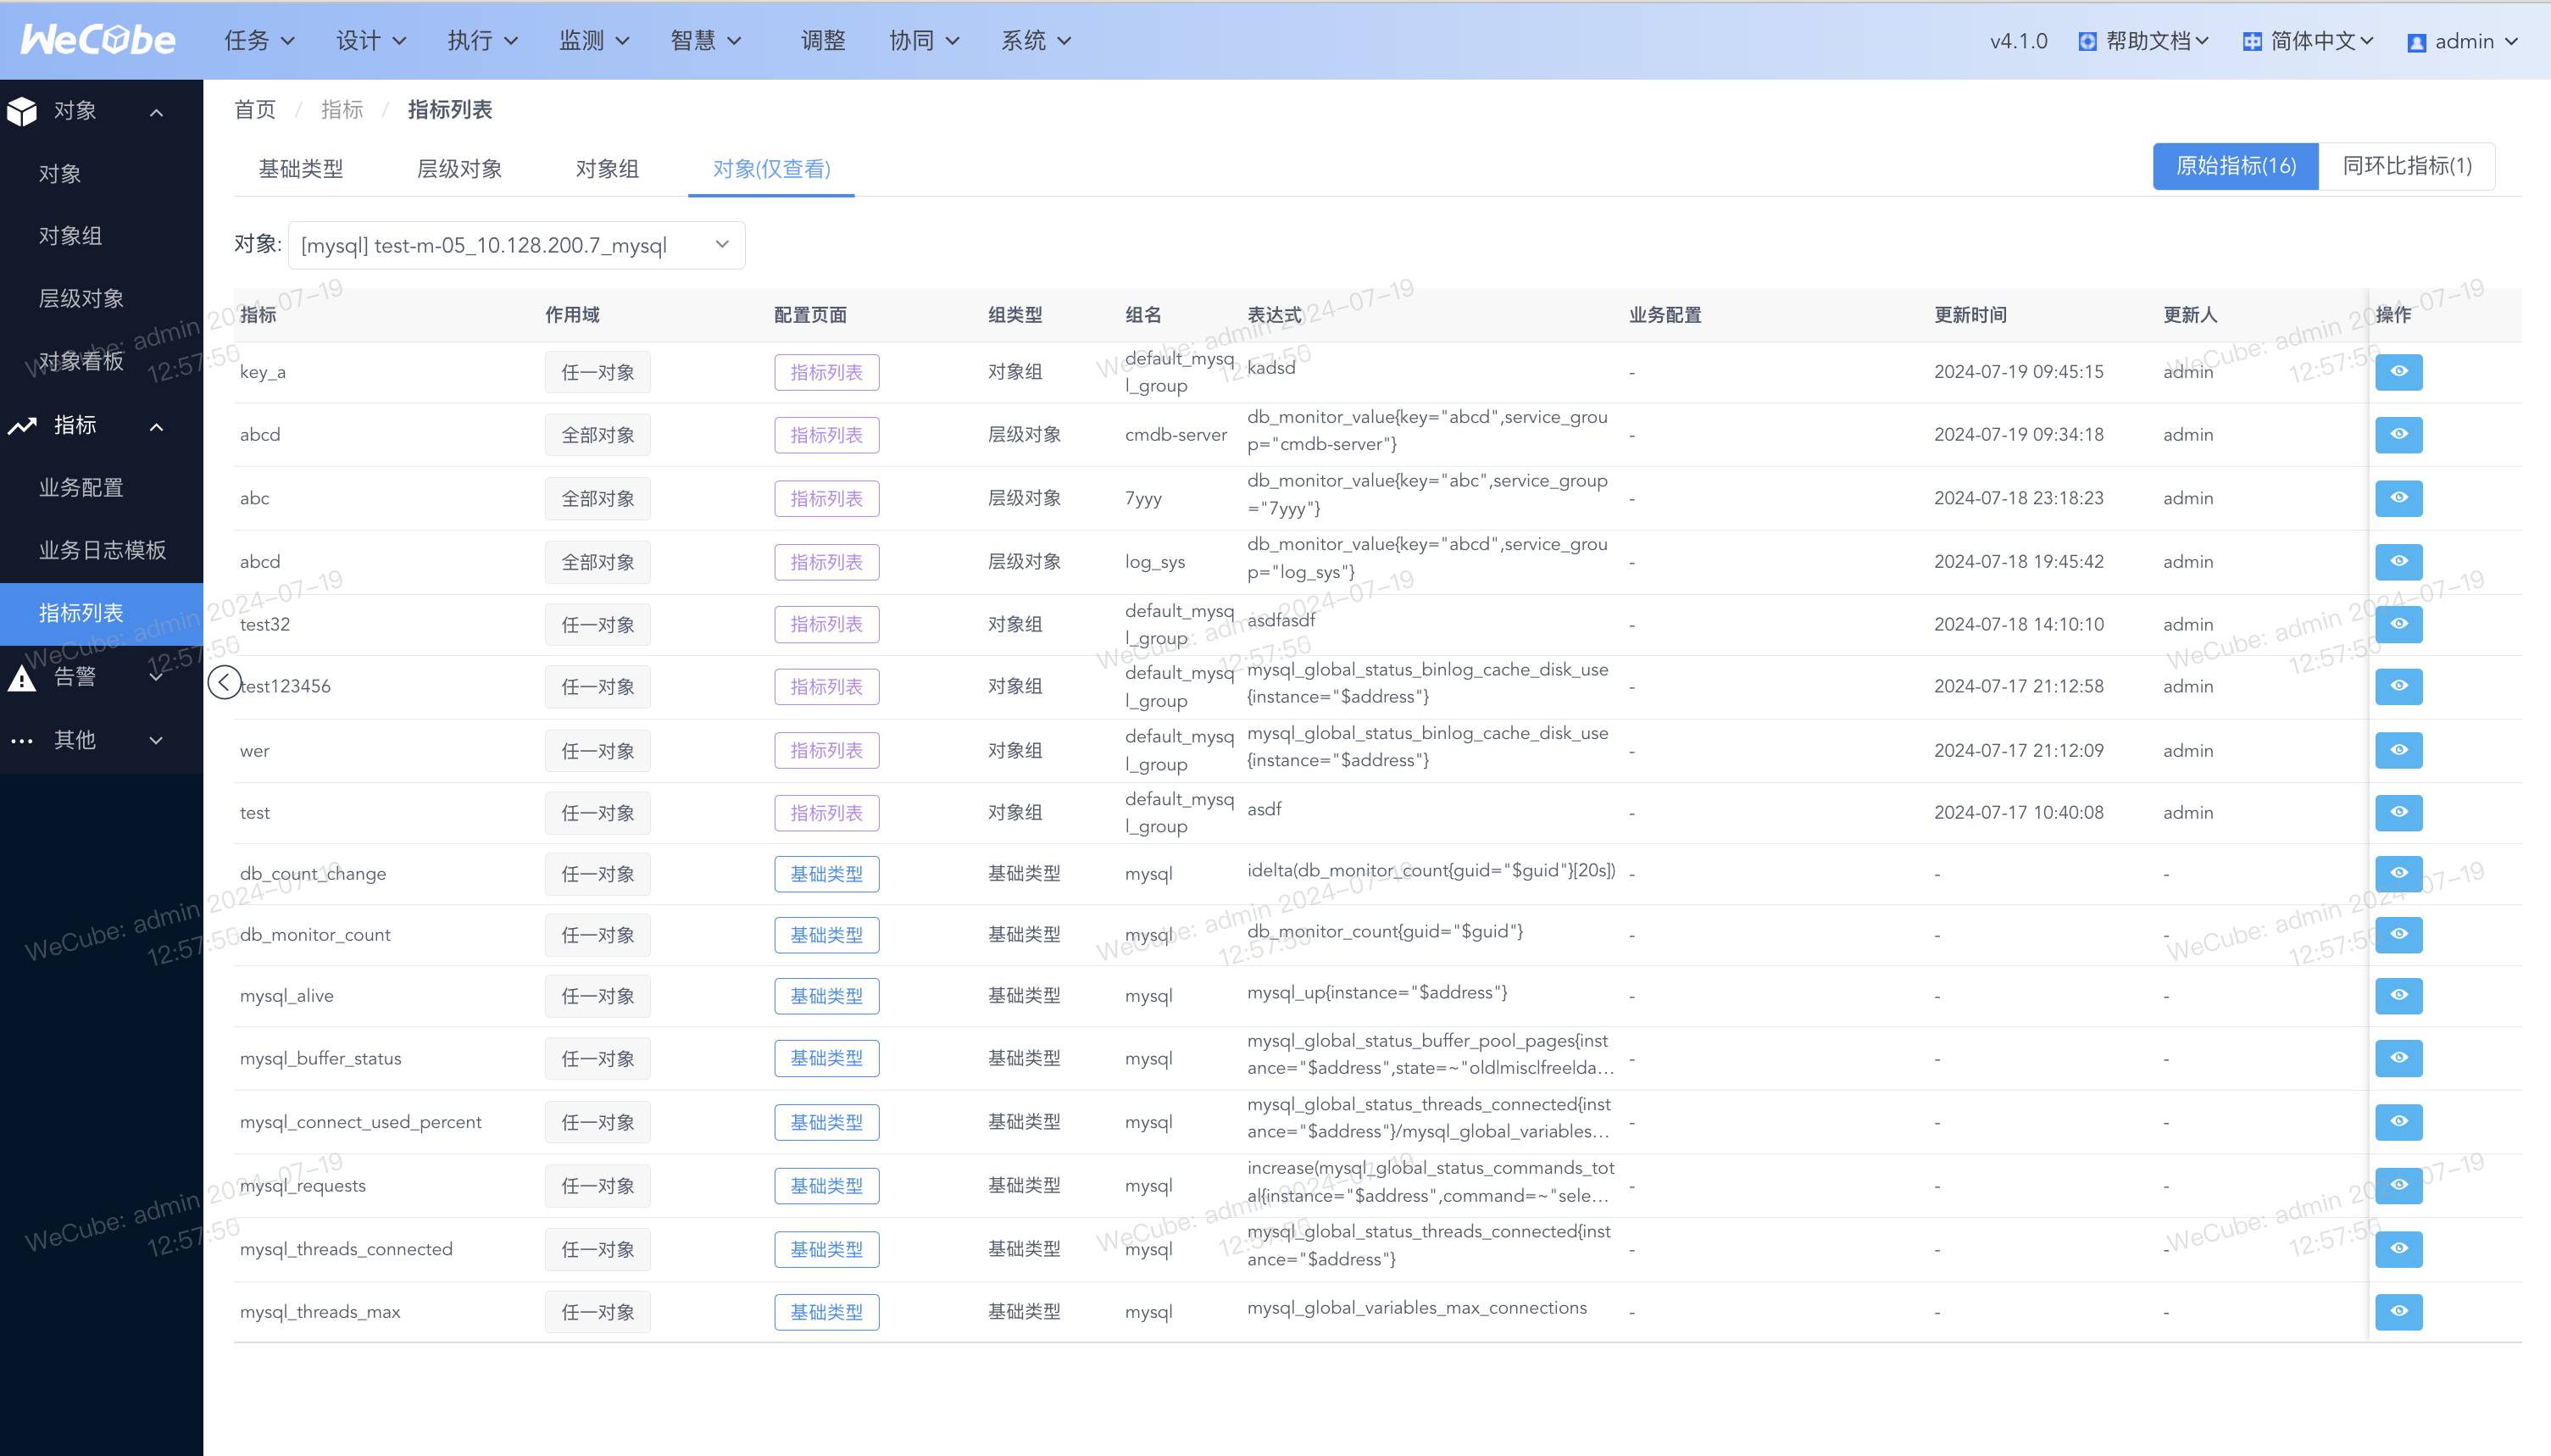Image resolution: width=2551 pixels, height=1456 pixels.
Task: View details for test123456 metric
Action: pyautogui.click(x=2398, y=686)
